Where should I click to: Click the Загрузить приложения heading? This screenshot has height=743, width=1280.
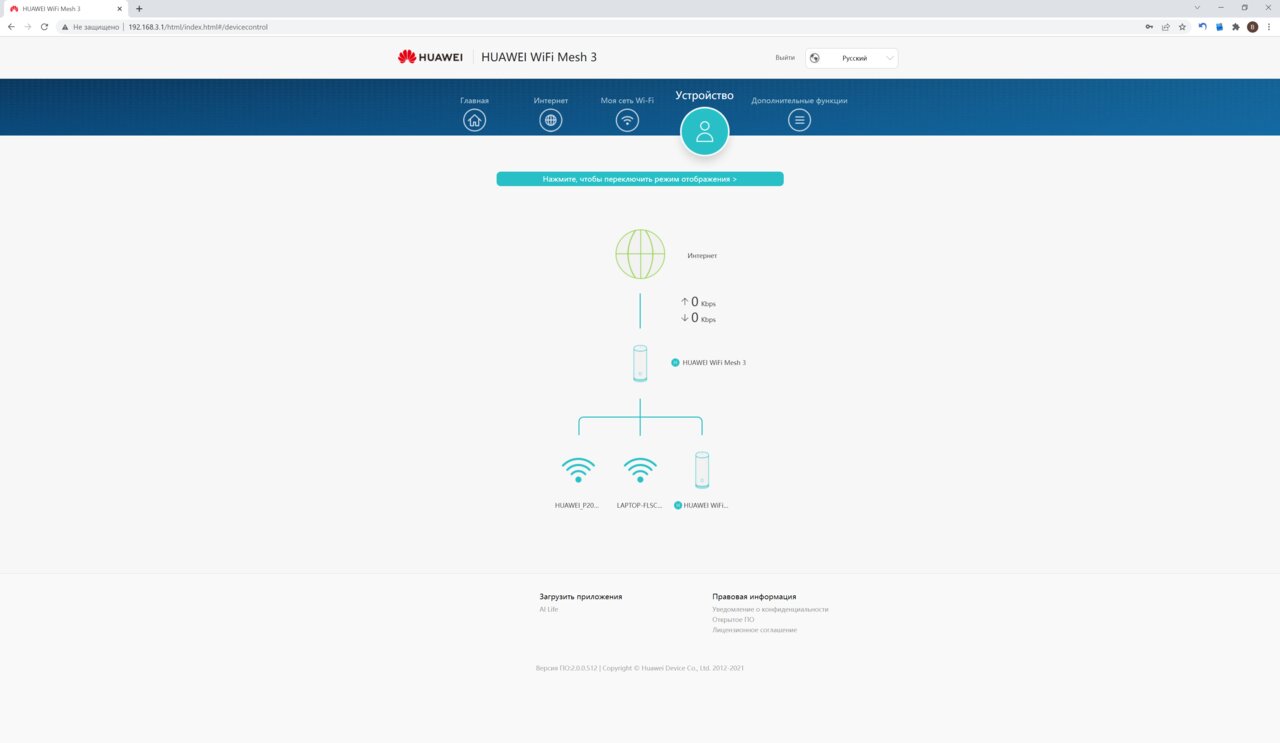coord(581,597)
